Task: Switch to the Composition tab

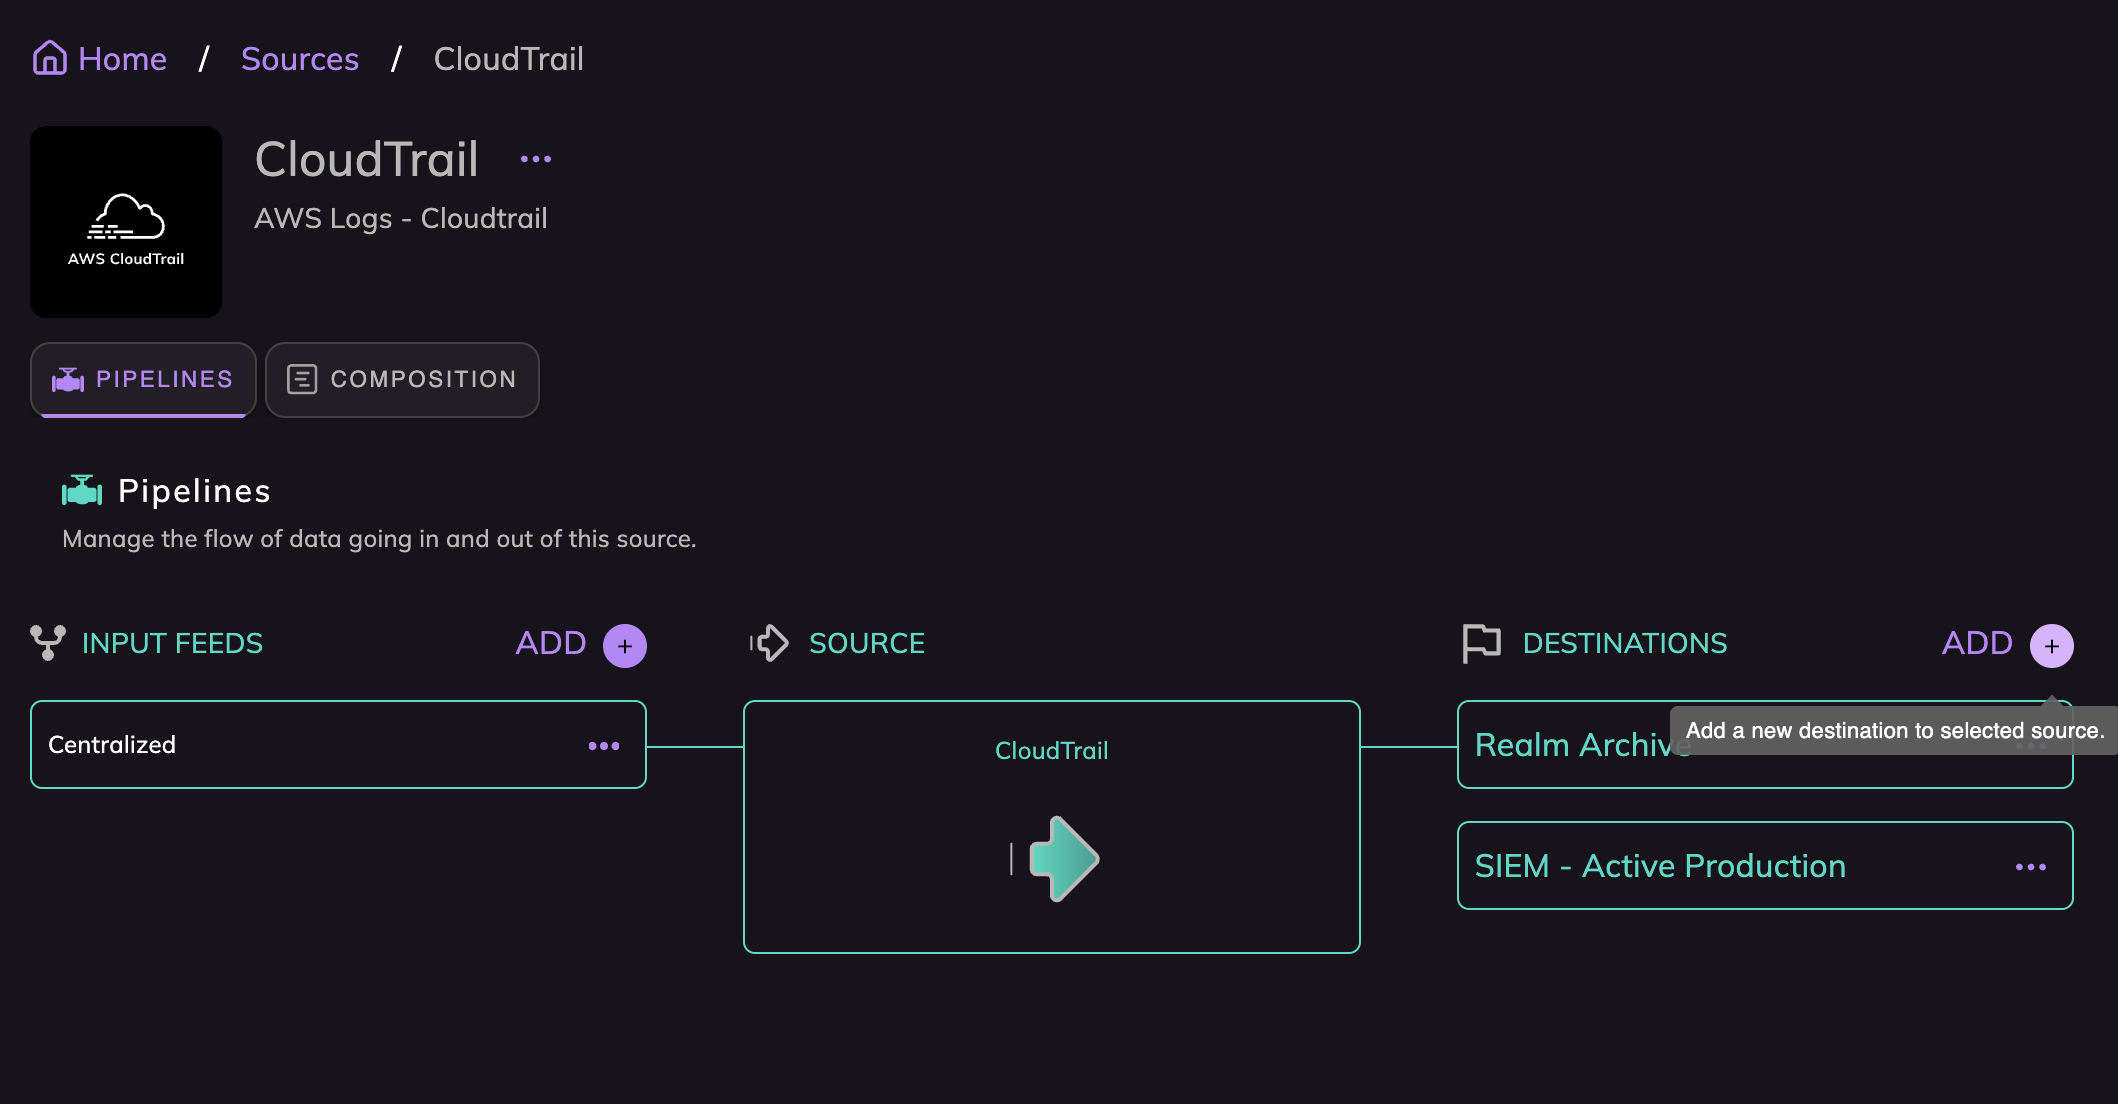Action: coord(402,380)
